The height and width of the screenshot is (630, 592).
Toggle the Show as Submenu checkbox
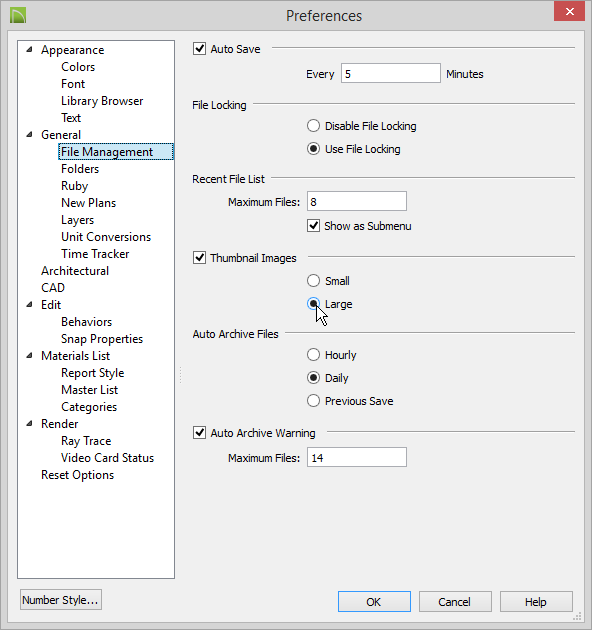(x=313, y=225)
